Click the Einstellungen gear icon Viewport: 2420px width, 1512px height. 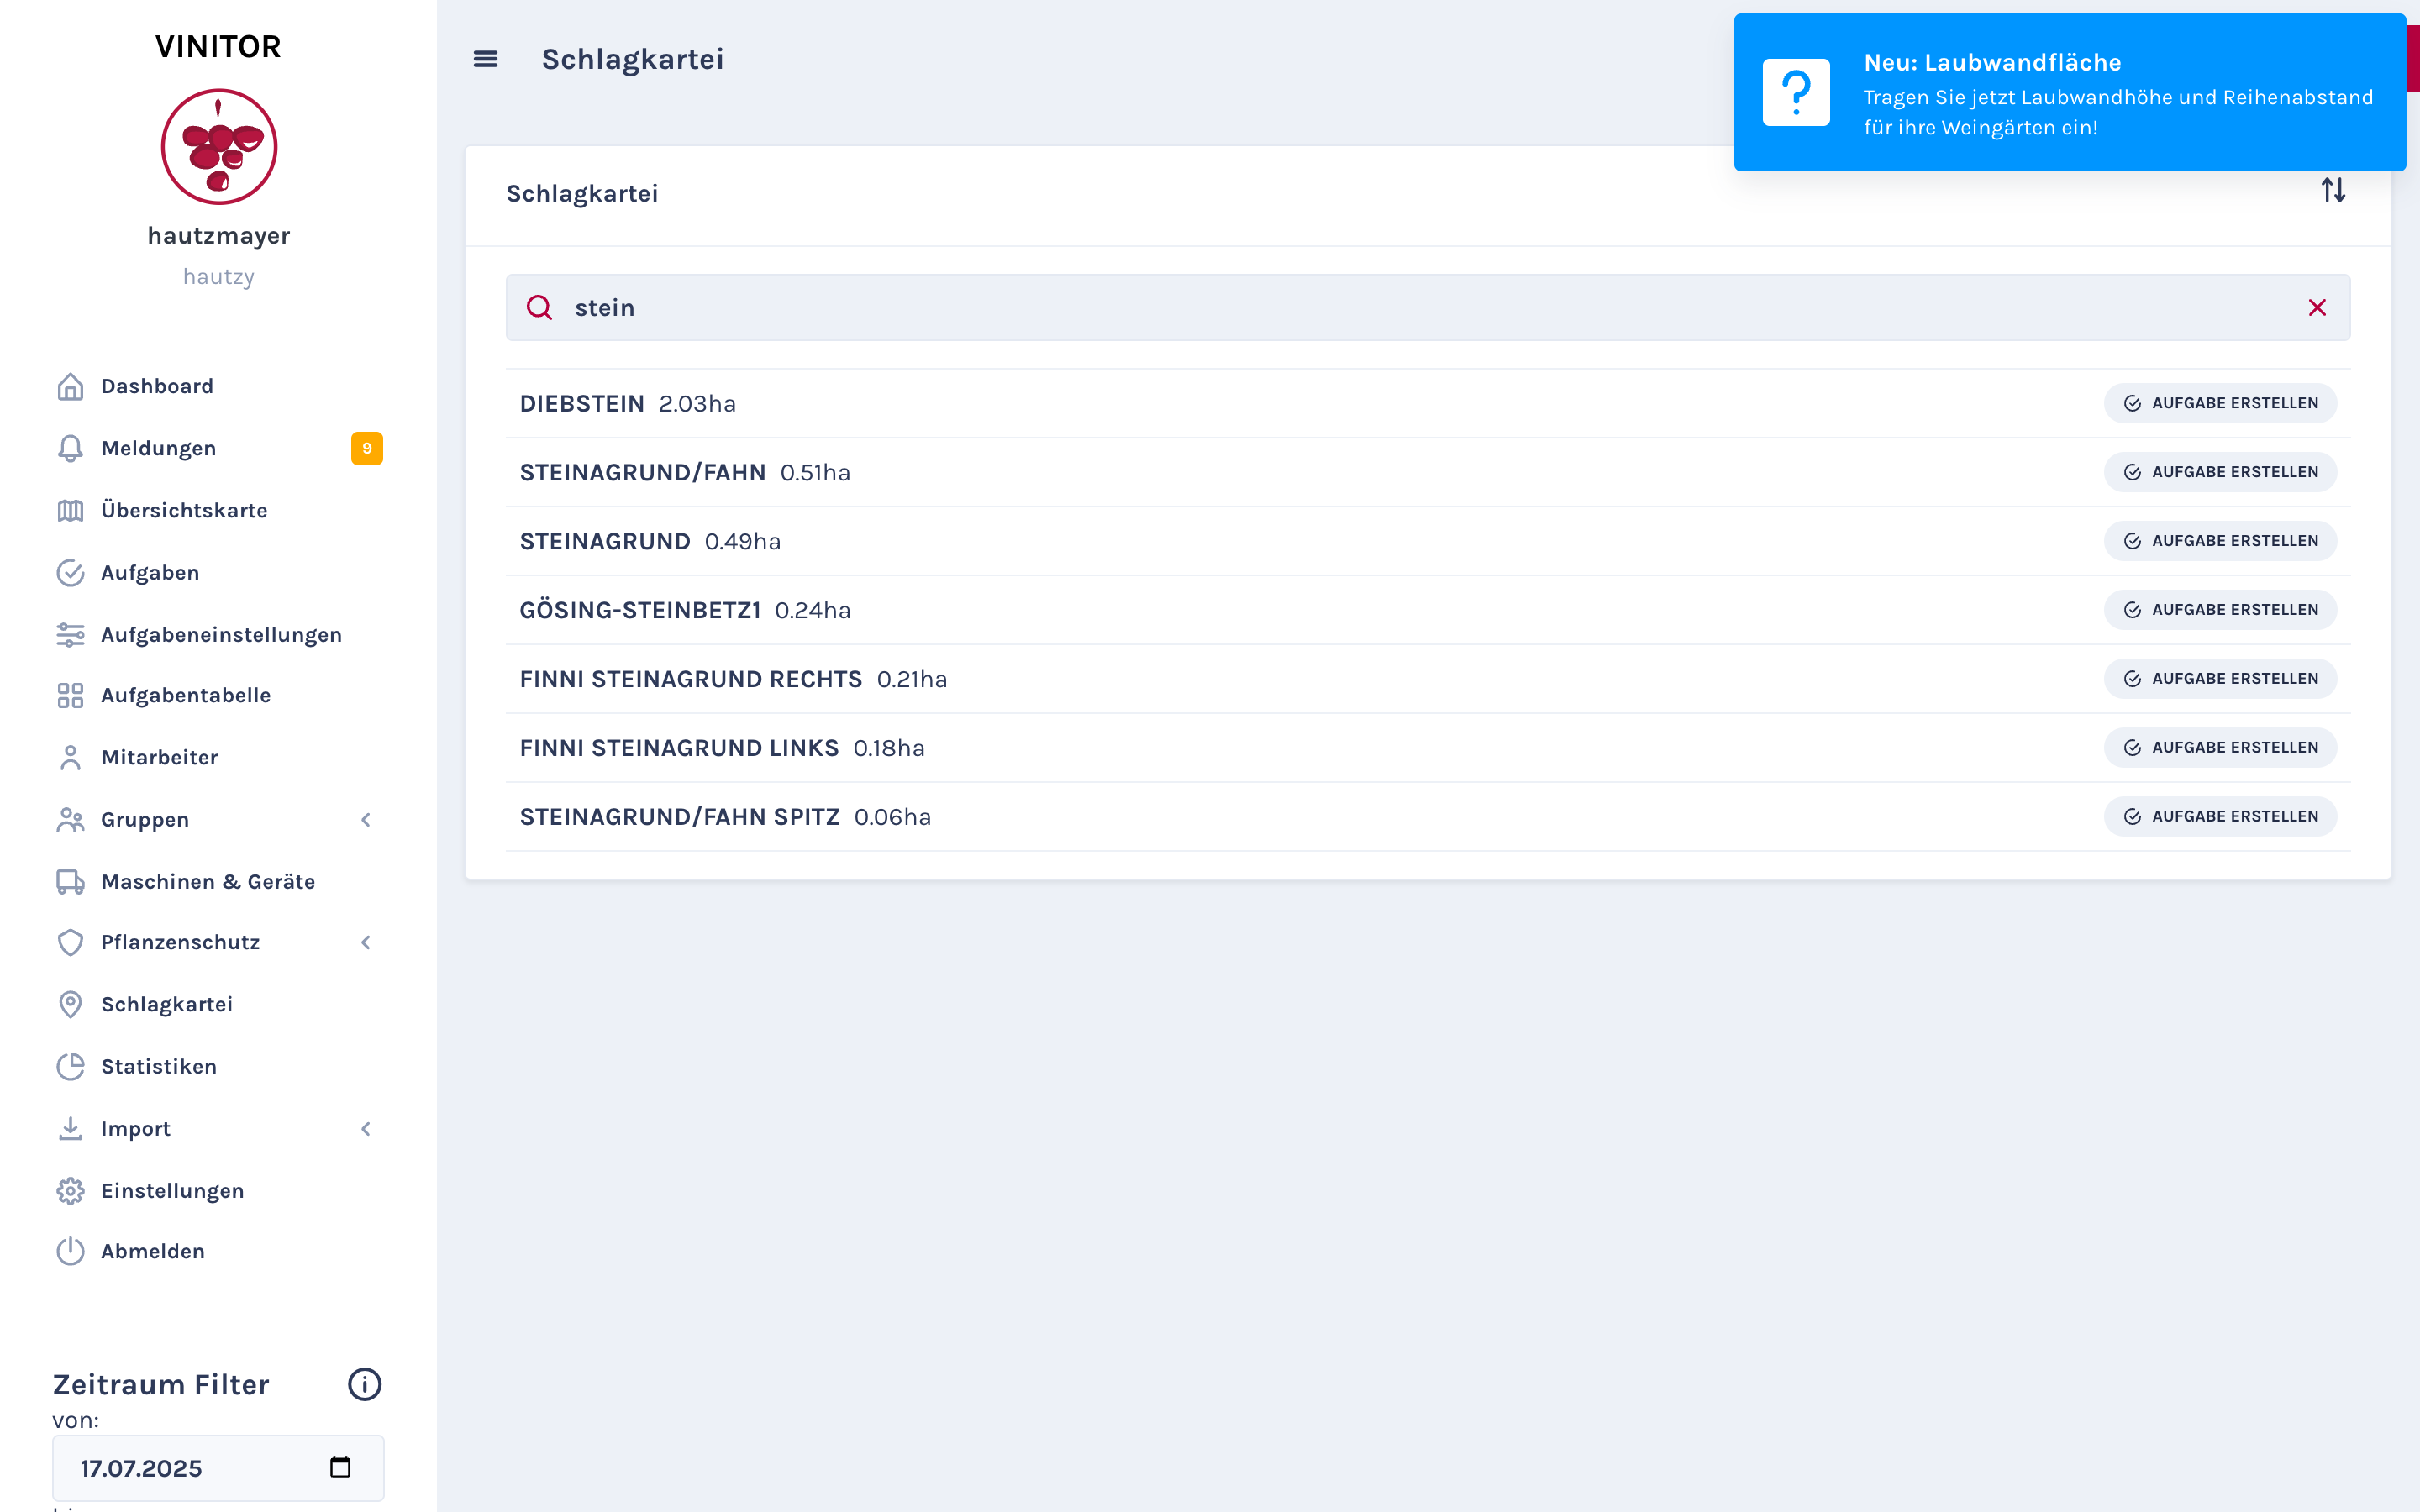click(x=70, y=1190)
